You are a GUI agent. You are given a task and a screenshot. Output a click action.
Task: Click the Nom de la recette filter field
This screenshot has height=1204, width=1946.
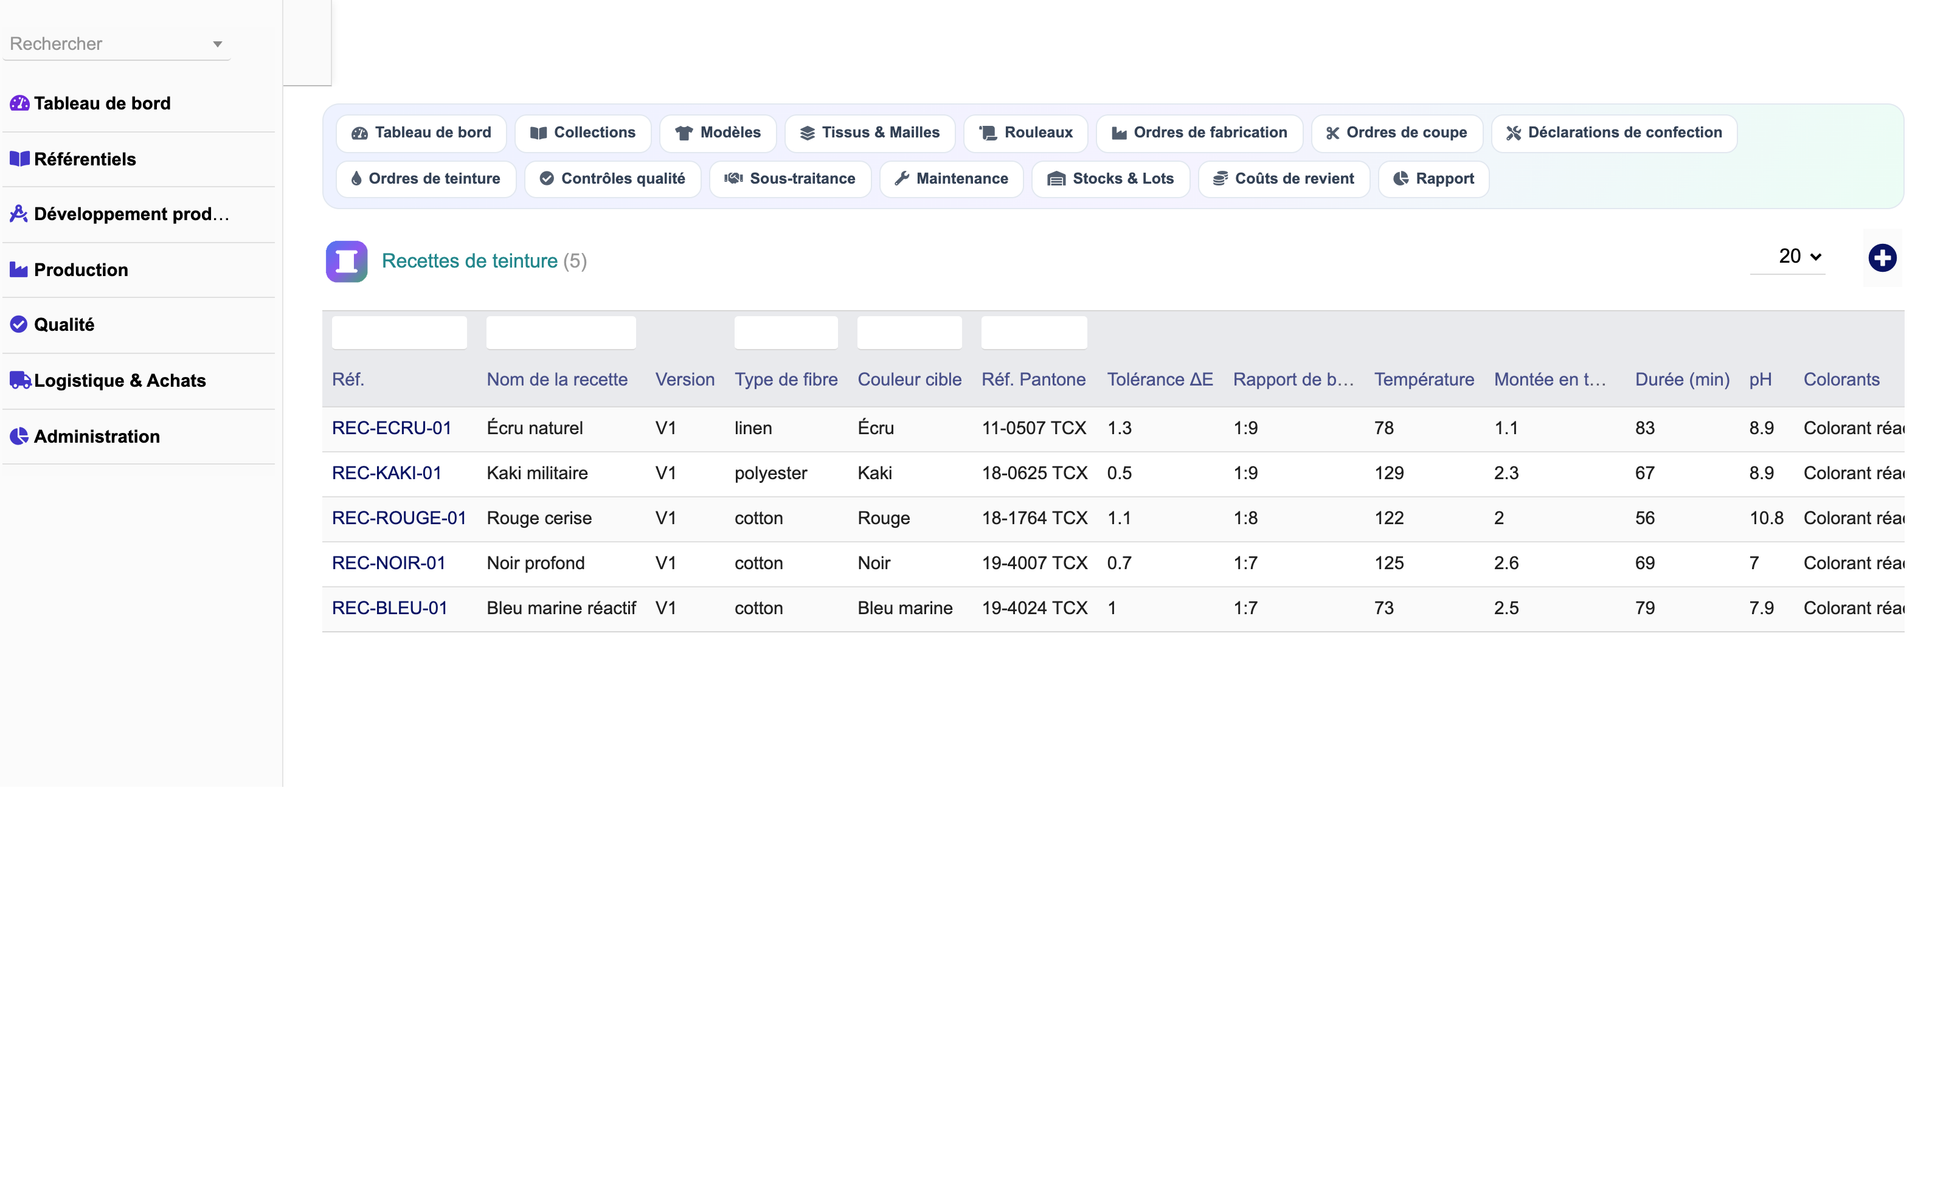pyautogui.click(x=561, y=333)
